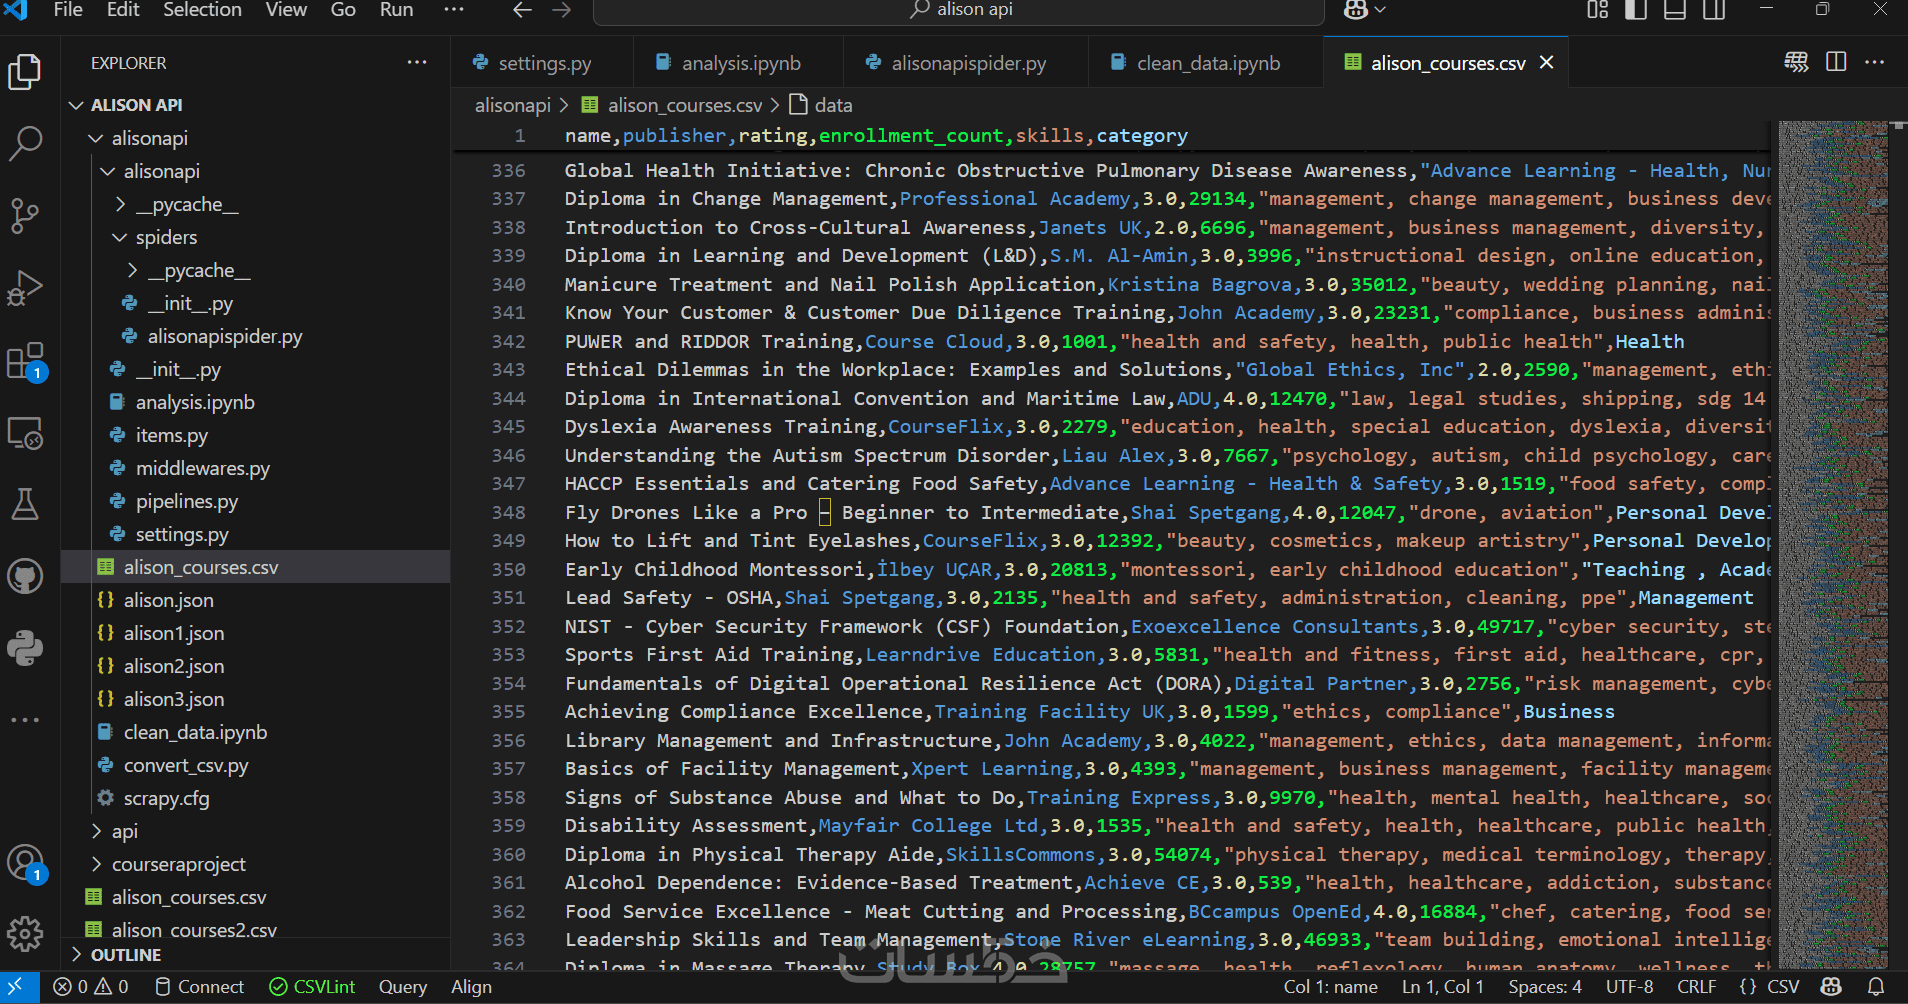Switch to the alisonapispider.py tab
The height and width of the screenshot is (1004, 1908).
[965, 63]
